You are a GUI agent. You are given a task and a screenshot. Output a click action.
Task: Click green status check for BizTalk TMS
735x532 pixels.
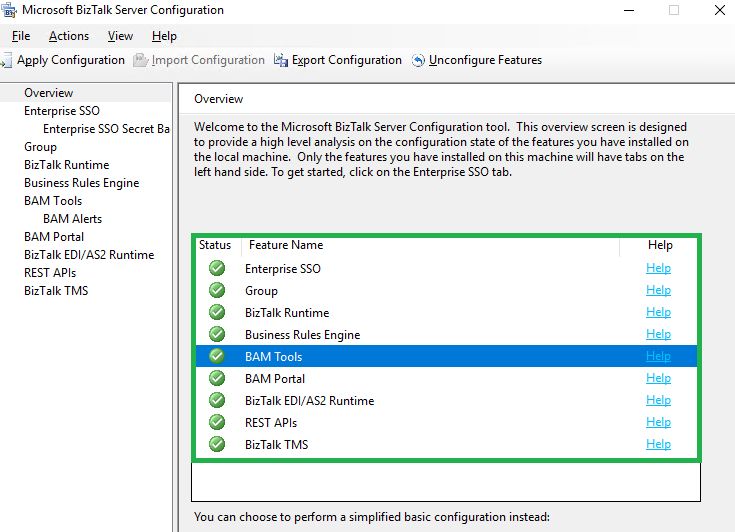point(217,444)
